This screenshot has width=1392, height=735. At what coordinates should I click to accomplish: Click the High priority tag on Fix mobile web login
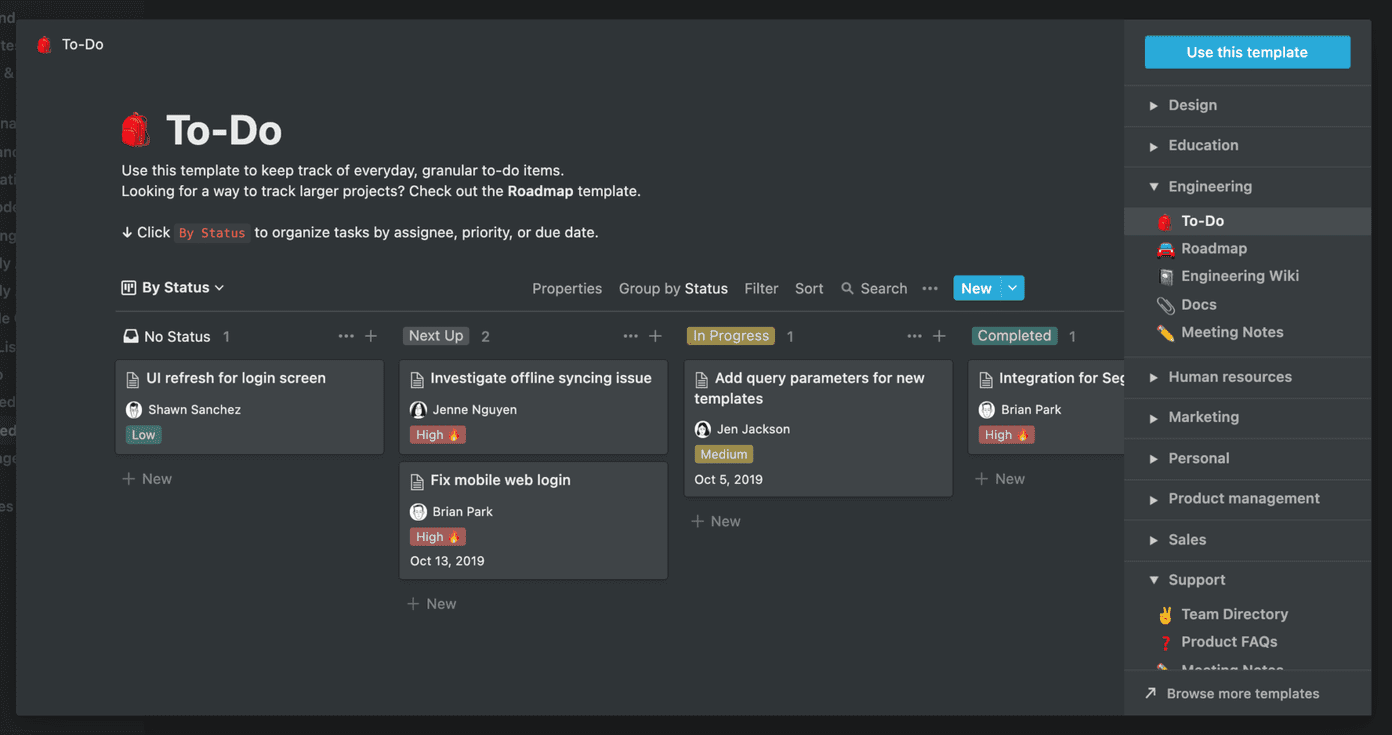point(438,537)
